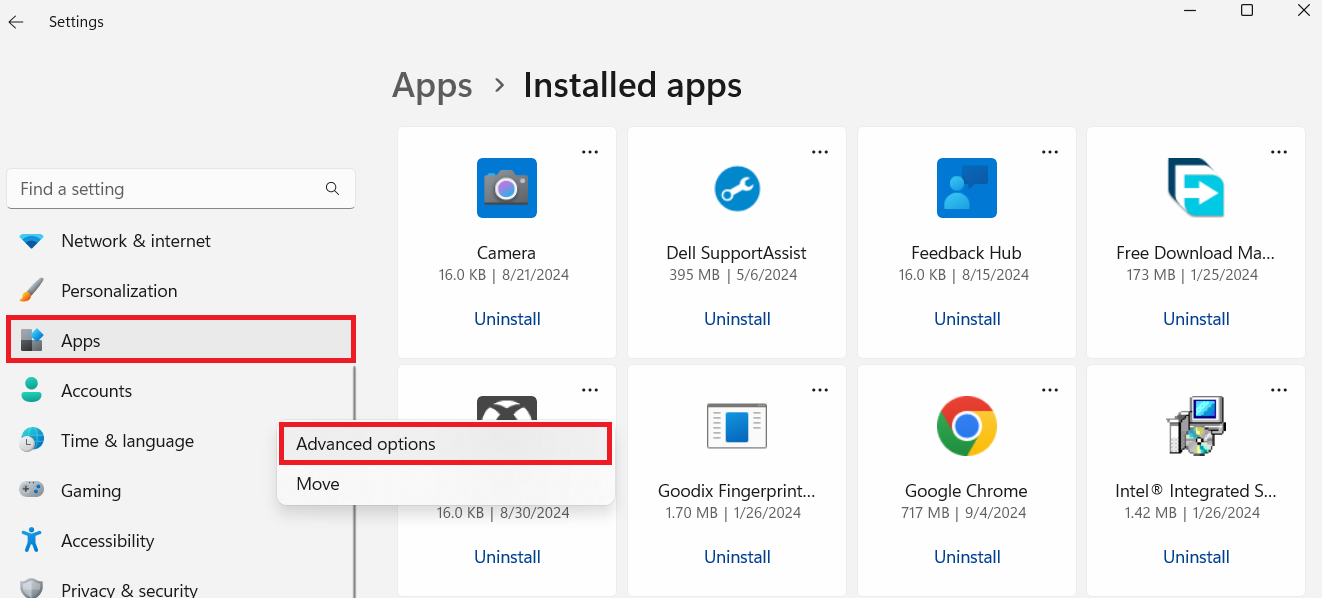Viewport: 1322px width, 598px height.
Task: Click the Installed apps heading
Action: tap(633, 86)
